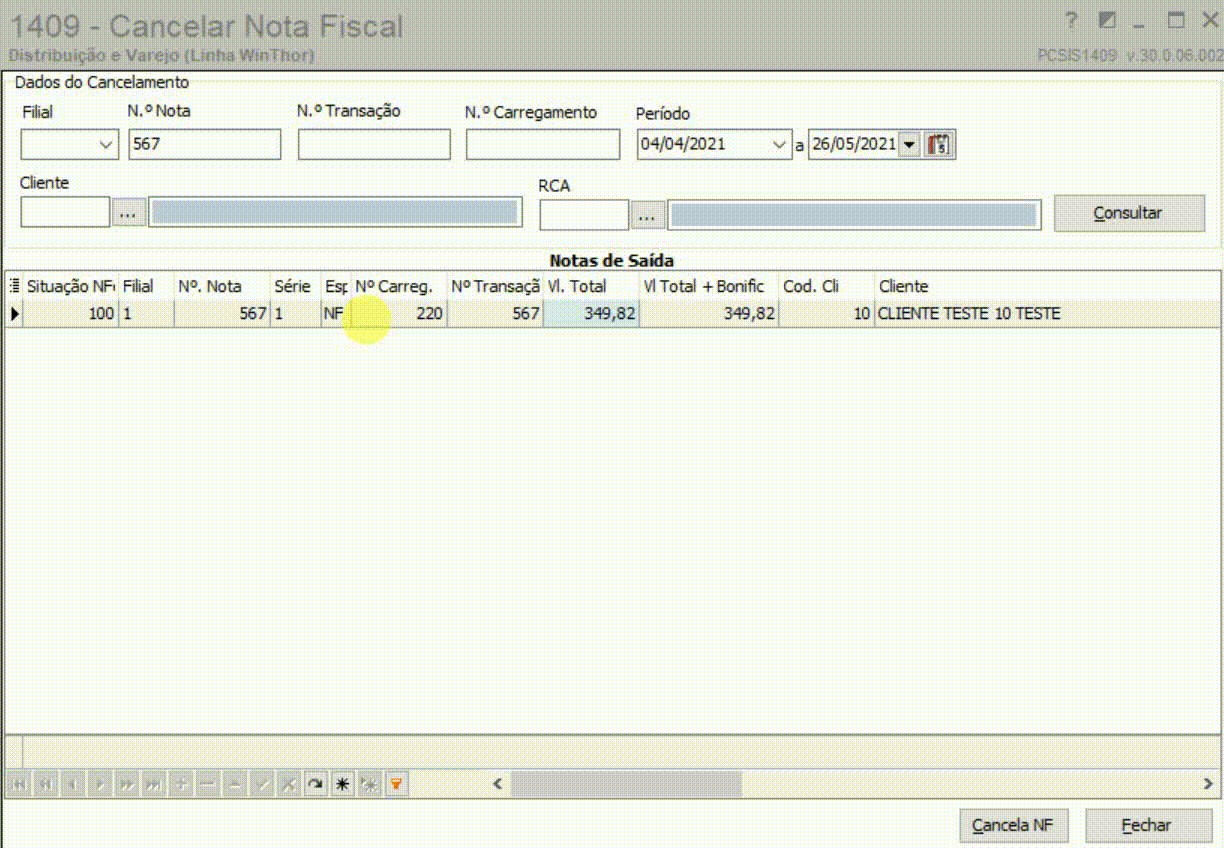The height and width of the screenshot is (848, 1224).
Task: Click the refresh curved arrow icon
Action: 315,784
